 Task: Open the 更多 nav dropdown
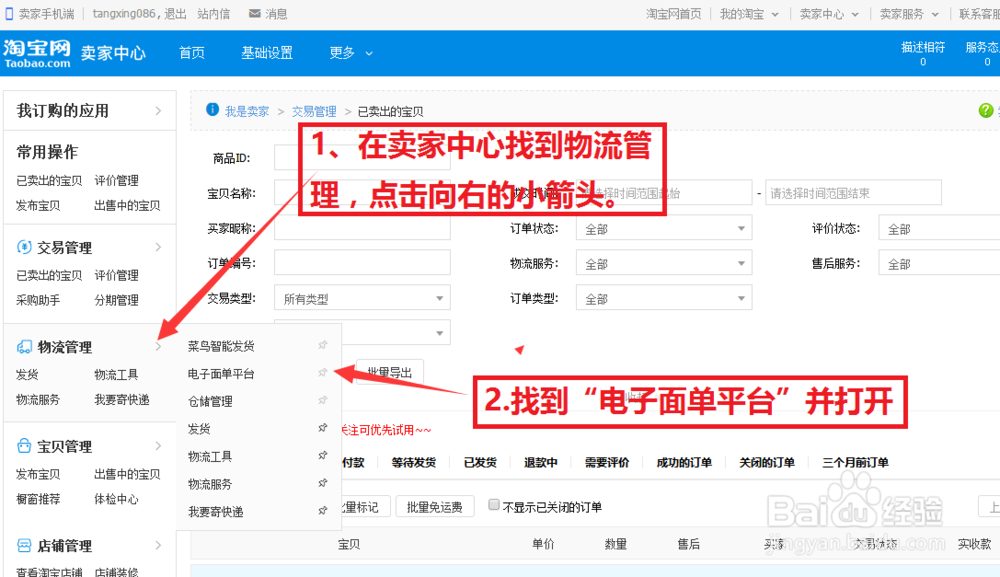coord(350,53)
